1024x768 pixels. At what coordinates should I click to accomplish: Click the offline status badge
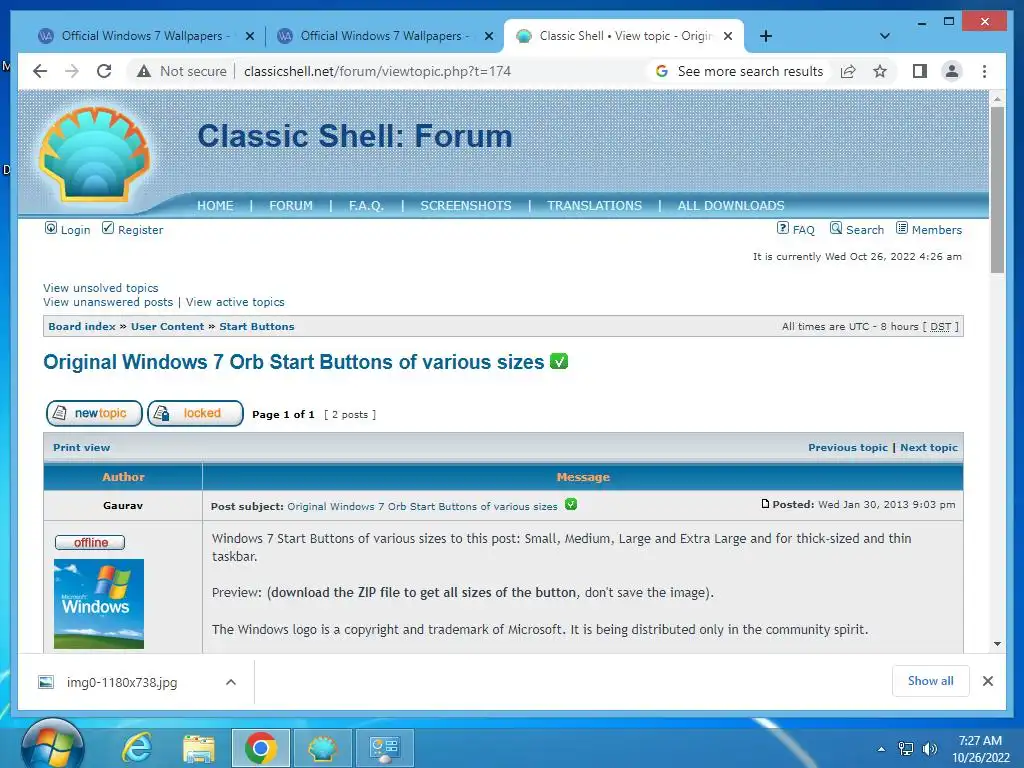coord(90,543)
